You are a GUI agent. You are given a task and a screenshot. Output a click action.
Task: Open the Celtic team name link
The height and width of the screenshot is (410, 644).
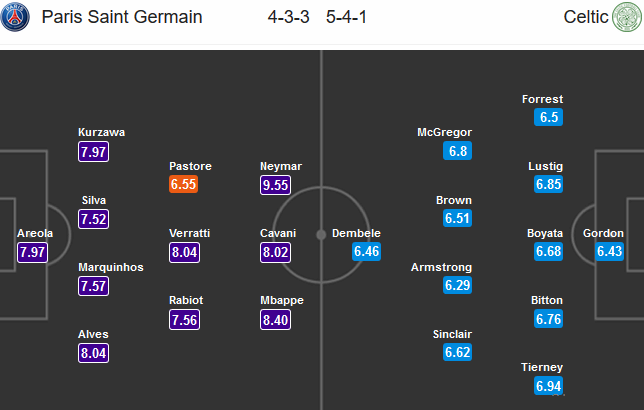point(586,17)
